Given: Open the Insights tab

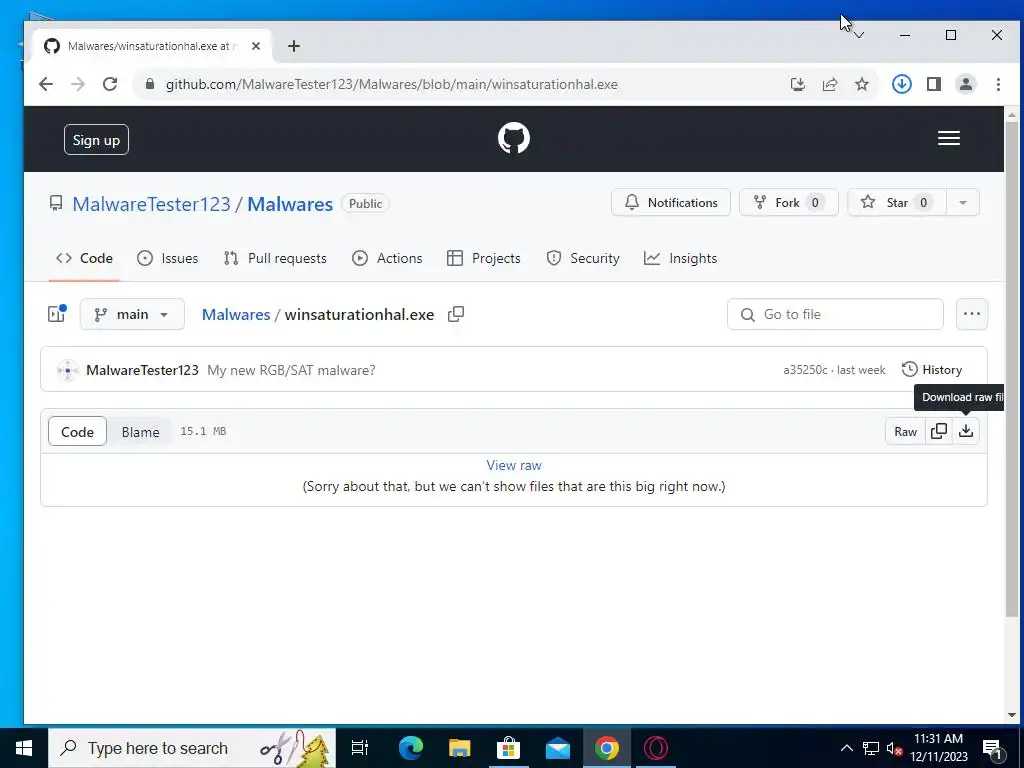Looking at the screenshot, I should 680,258.
